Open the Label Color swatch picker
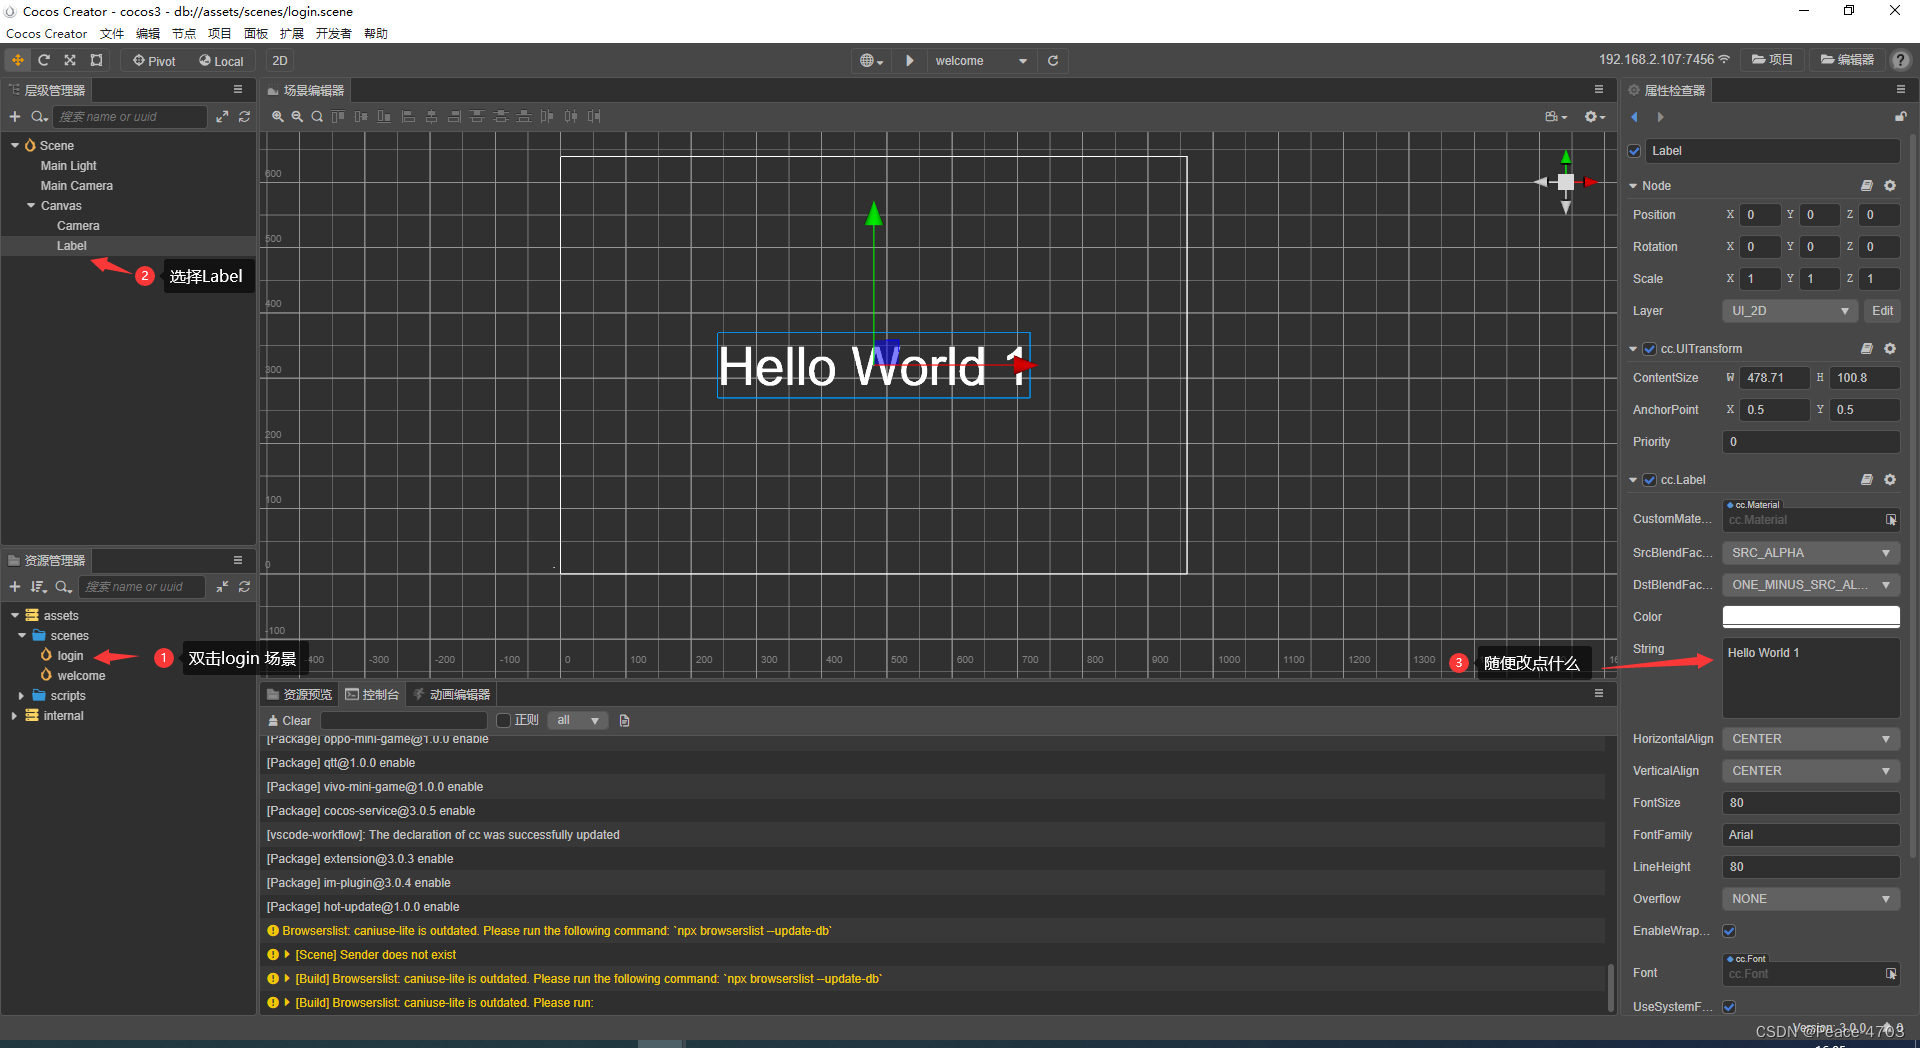 (x=1811, y=617)
